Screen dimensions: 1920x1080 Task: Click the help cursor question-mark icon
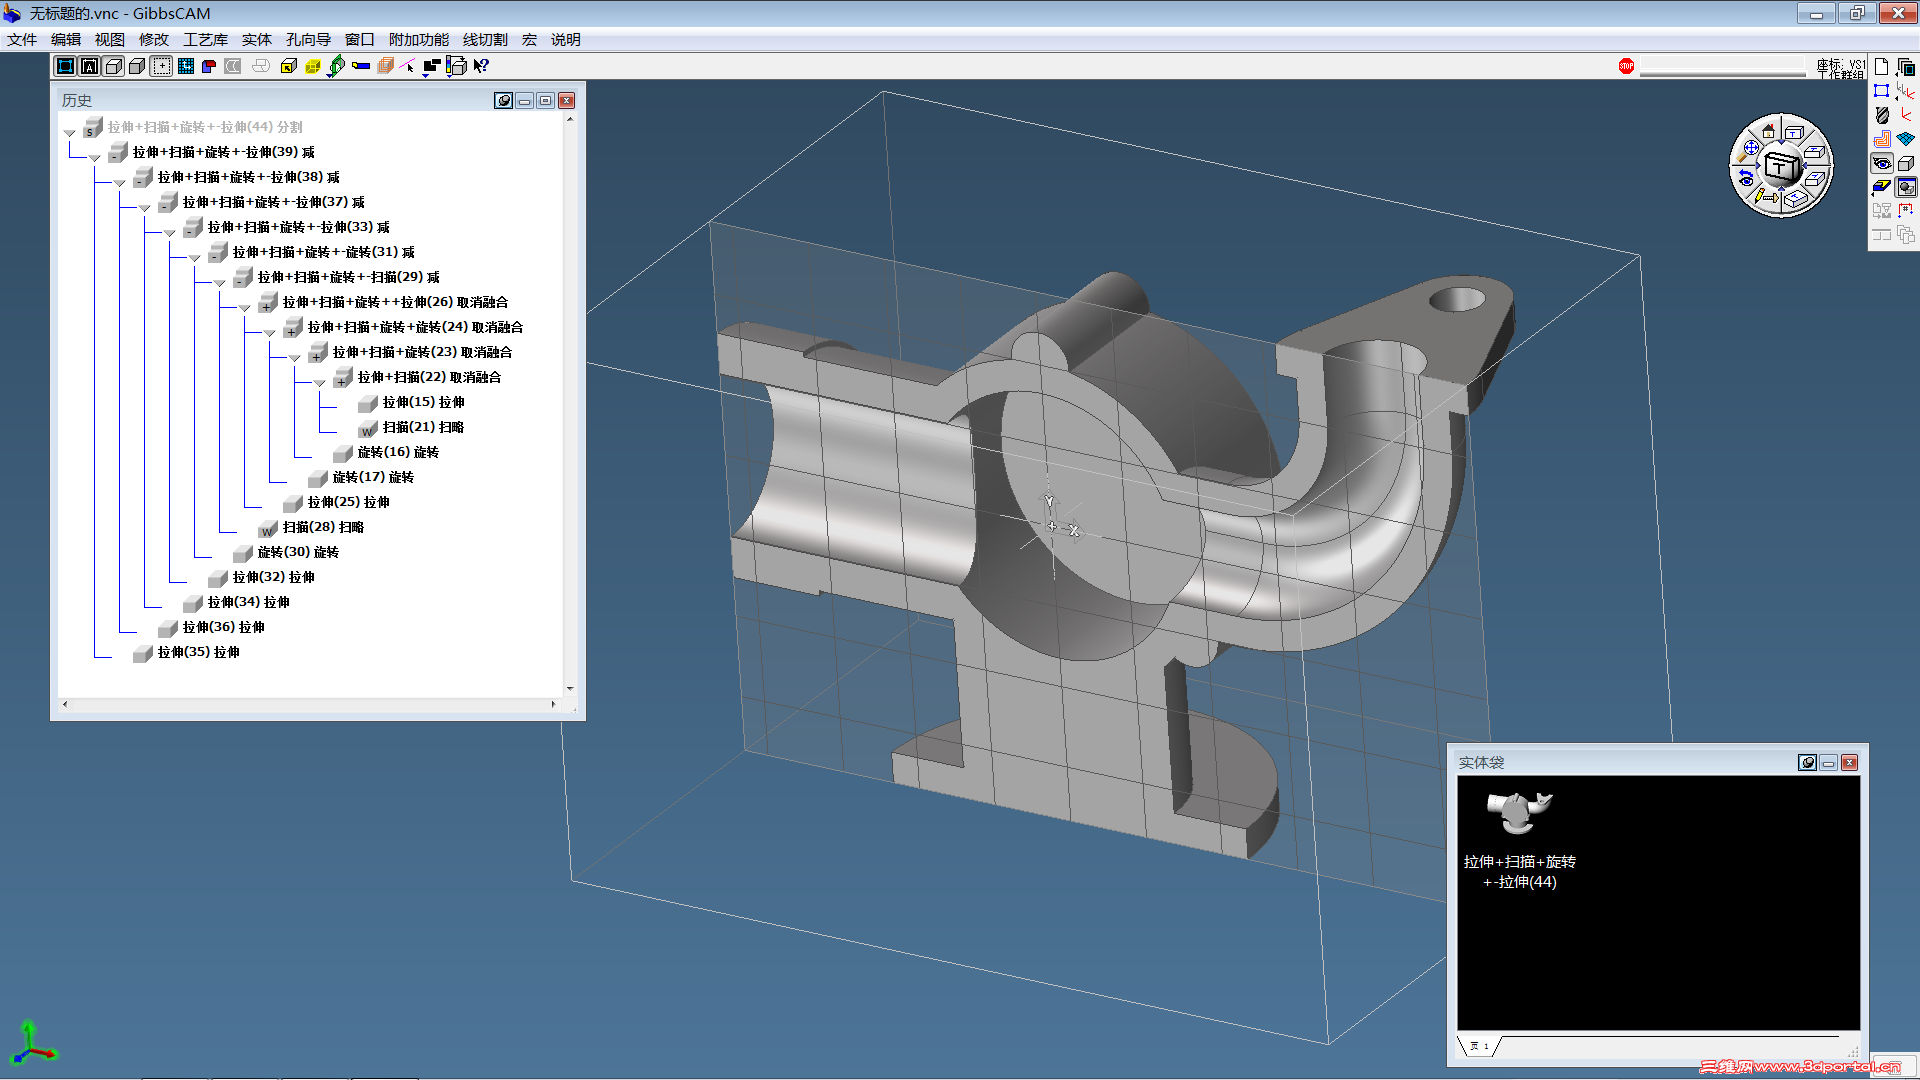(x=481, y=66)
